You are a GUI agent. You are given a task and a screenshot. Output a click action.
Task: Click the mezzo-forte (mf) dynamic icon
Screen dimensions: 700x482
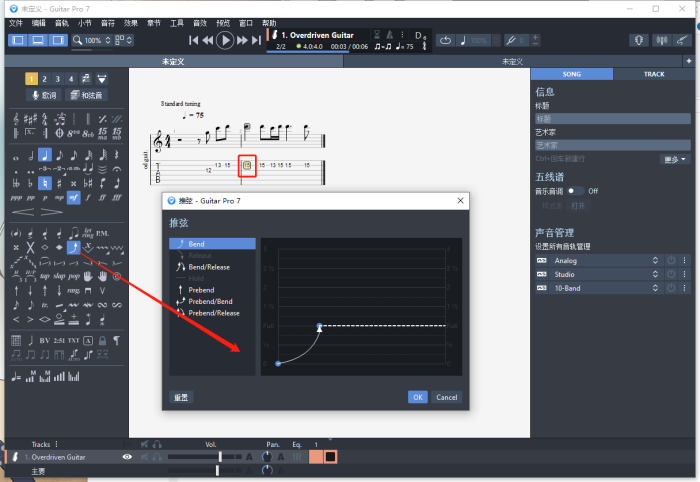pos(73,198)
